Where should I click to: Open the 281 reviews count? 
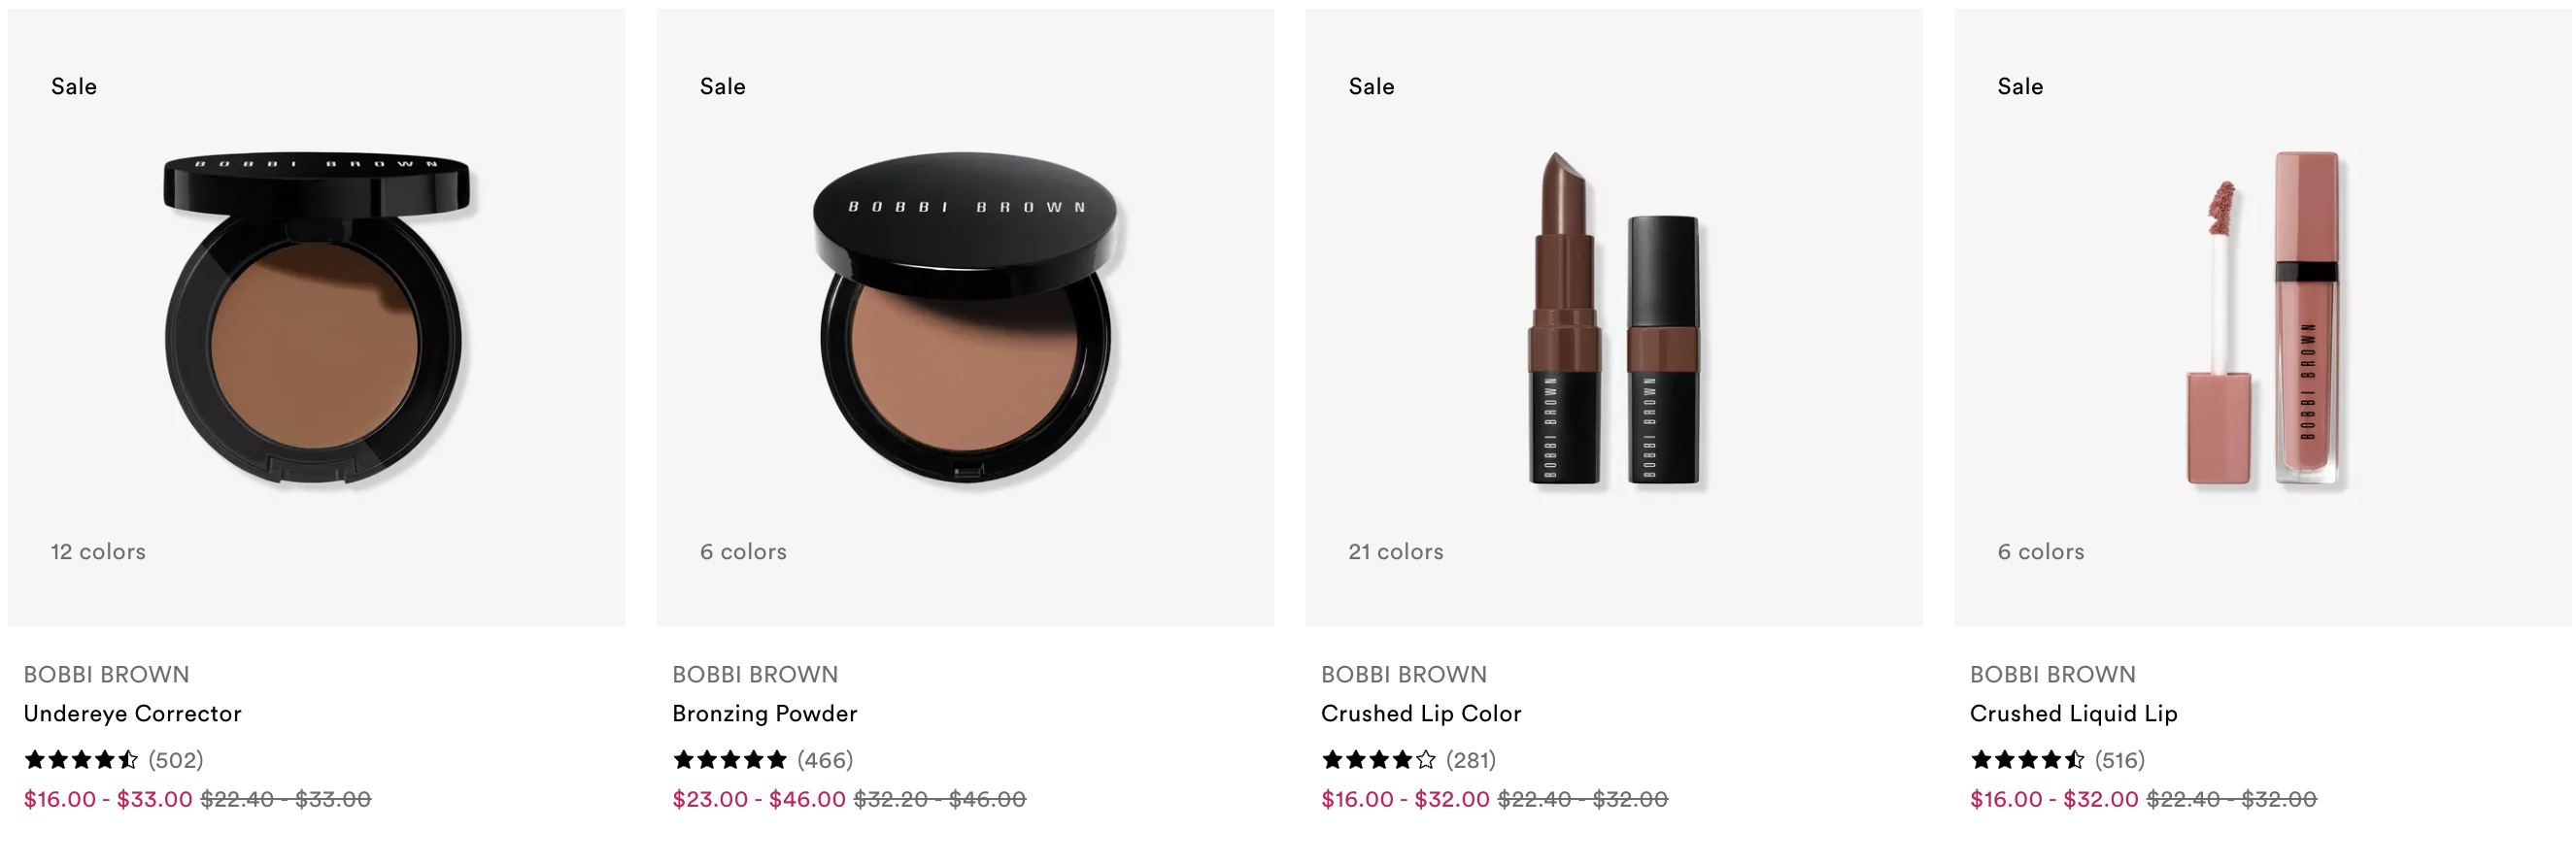(x=1471, y=760)
